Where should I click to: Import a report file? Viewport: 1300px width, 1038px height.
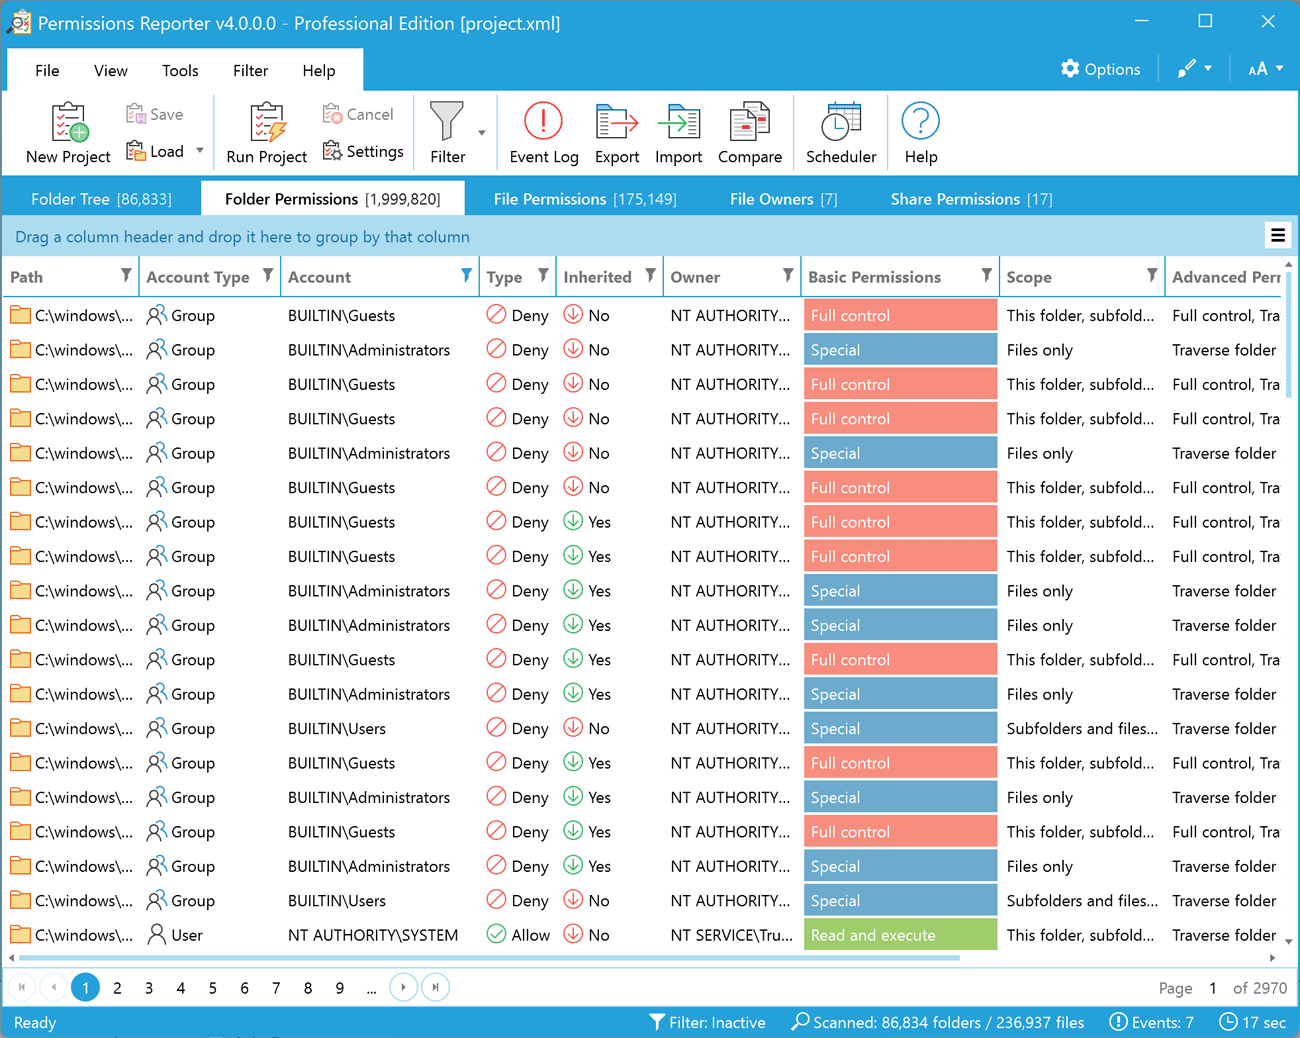tap(679, 132)
